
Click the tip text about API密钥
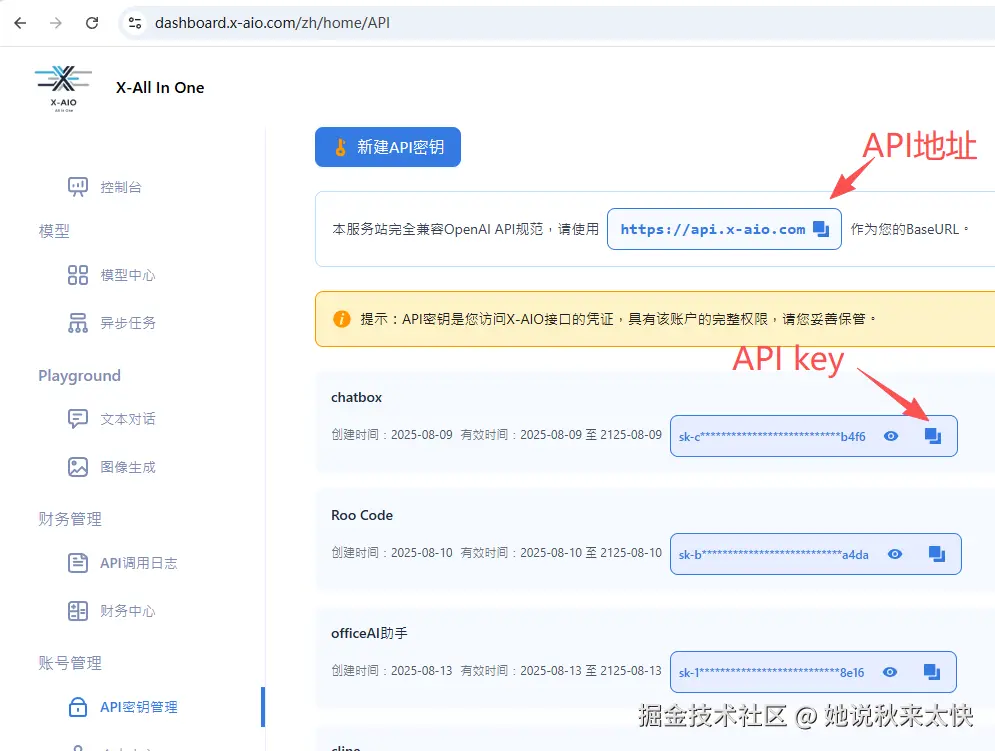pos(618,319)
